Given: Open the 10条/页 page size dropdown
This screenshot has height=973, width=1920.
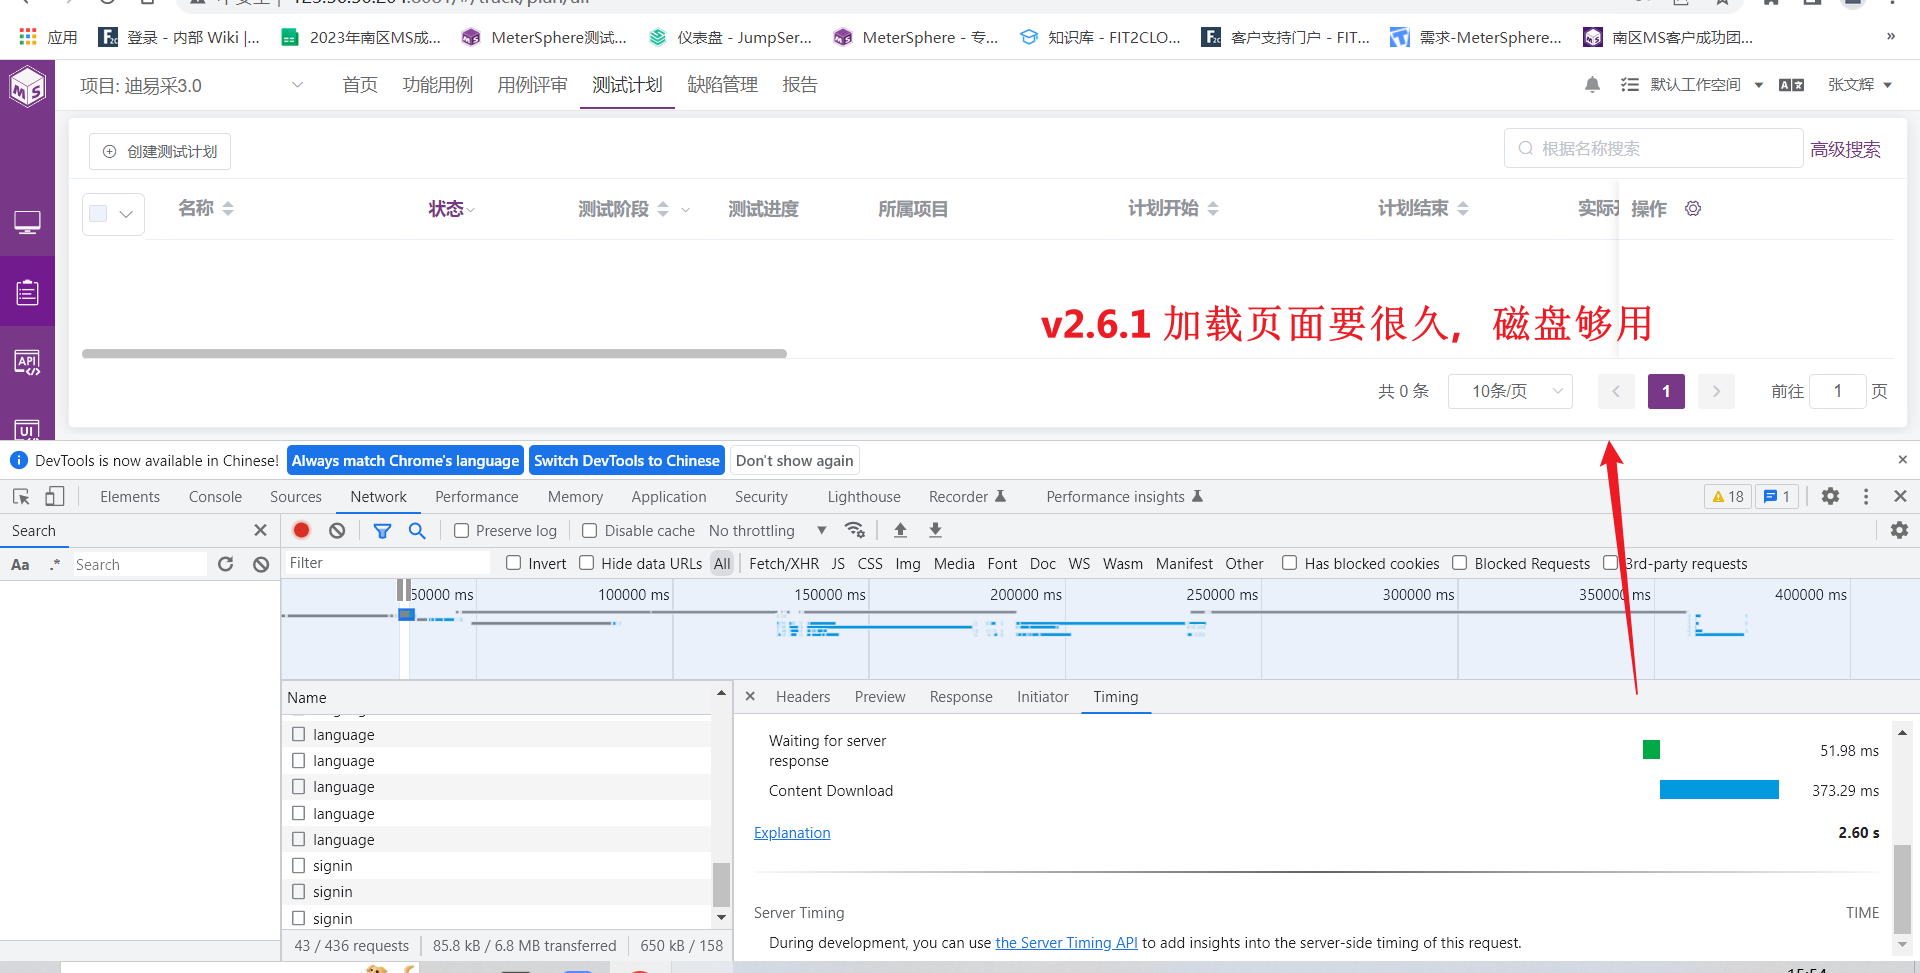Looking at the screenshot, I should tap(1510, 391).
